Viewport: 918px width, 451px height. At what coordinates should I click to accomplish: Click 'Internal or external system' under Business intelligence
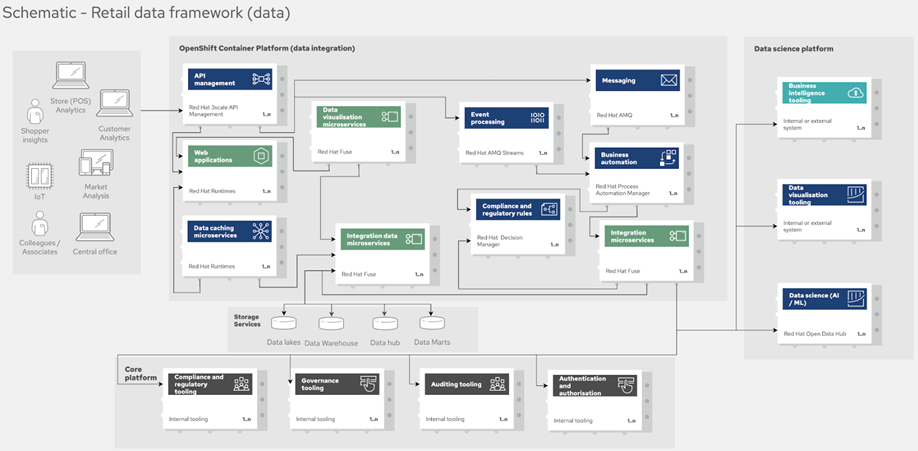tap(807, 124)
